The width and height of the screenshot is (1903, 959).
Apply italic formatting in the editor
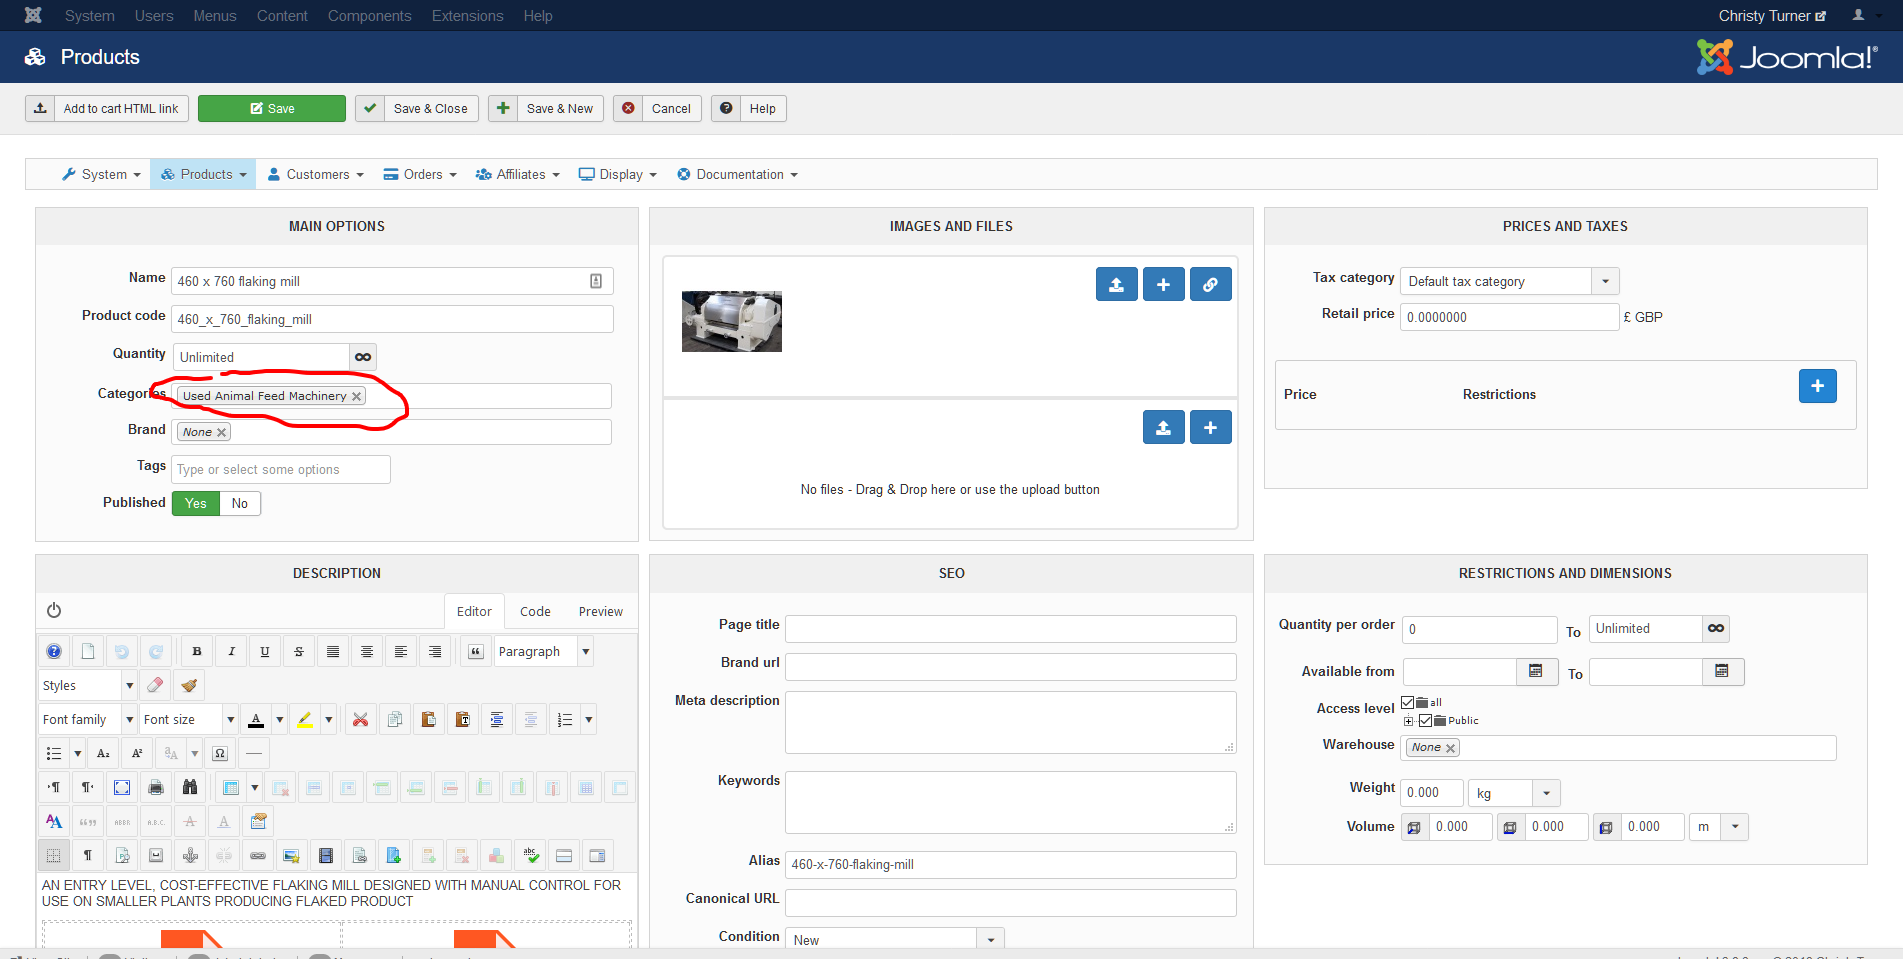click(x=231, y=652)
